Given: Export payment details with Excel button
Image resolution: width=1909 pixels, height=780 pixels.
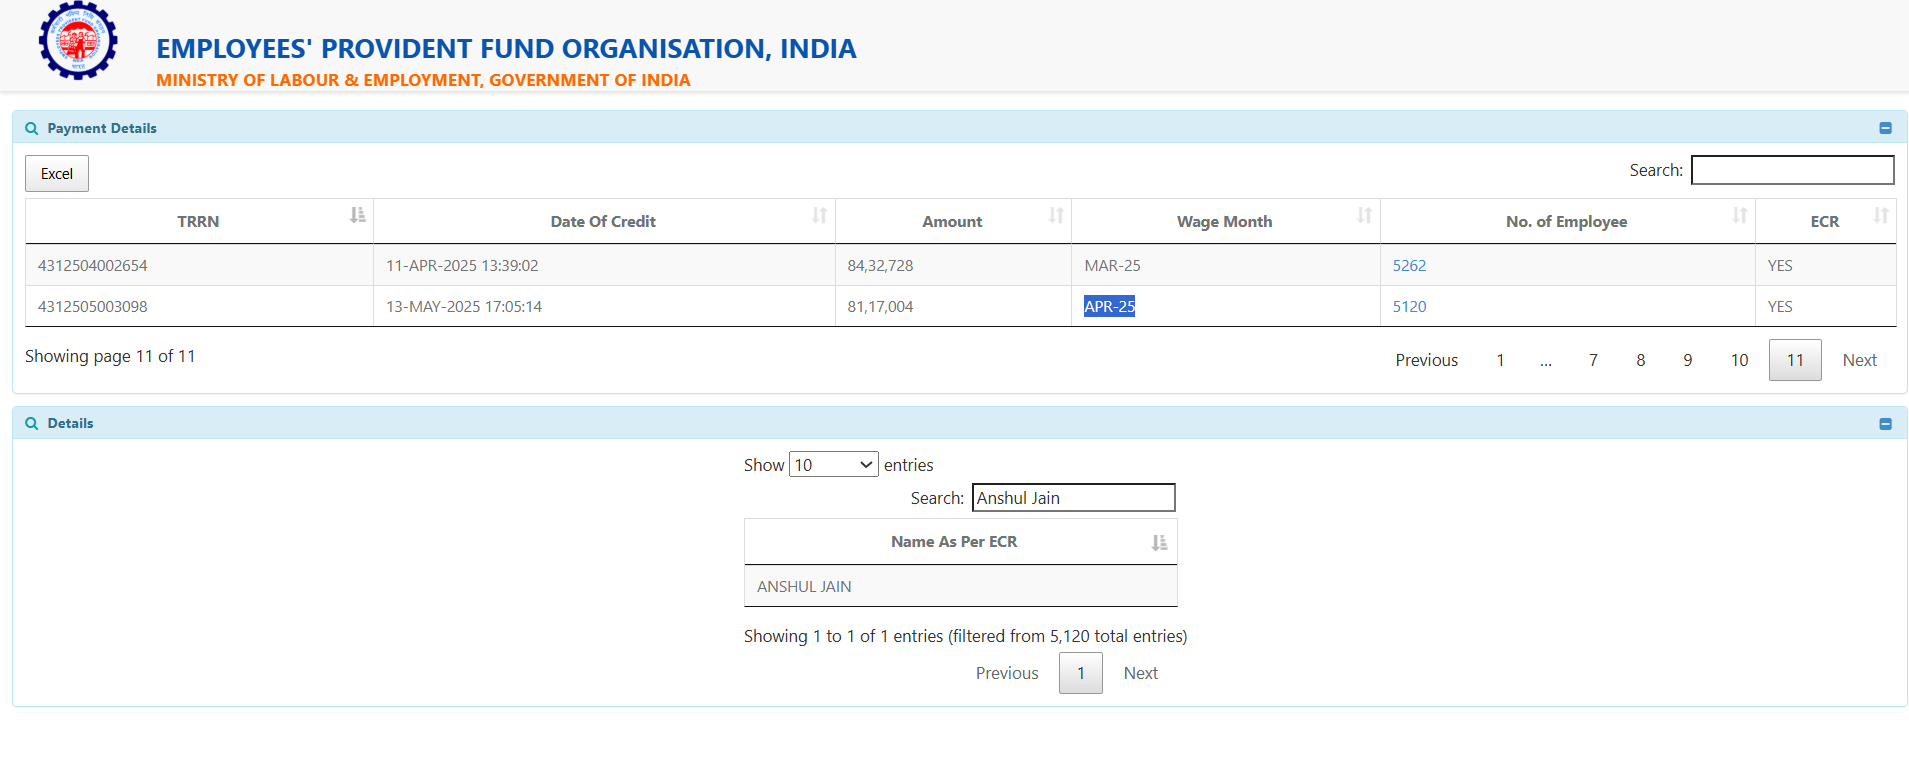Looking at the screenshot, I should coord(57,174).
